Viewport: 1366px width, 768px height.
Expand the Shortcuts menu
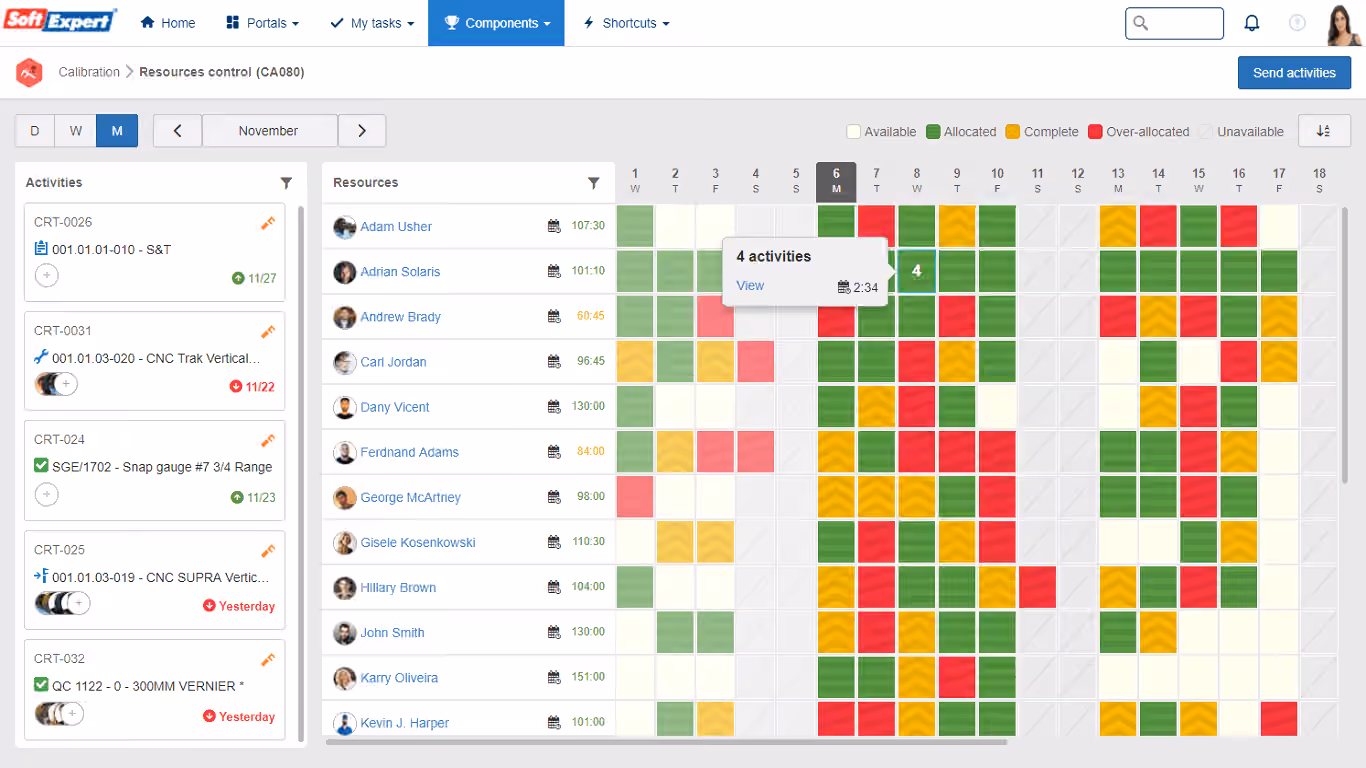626,23
